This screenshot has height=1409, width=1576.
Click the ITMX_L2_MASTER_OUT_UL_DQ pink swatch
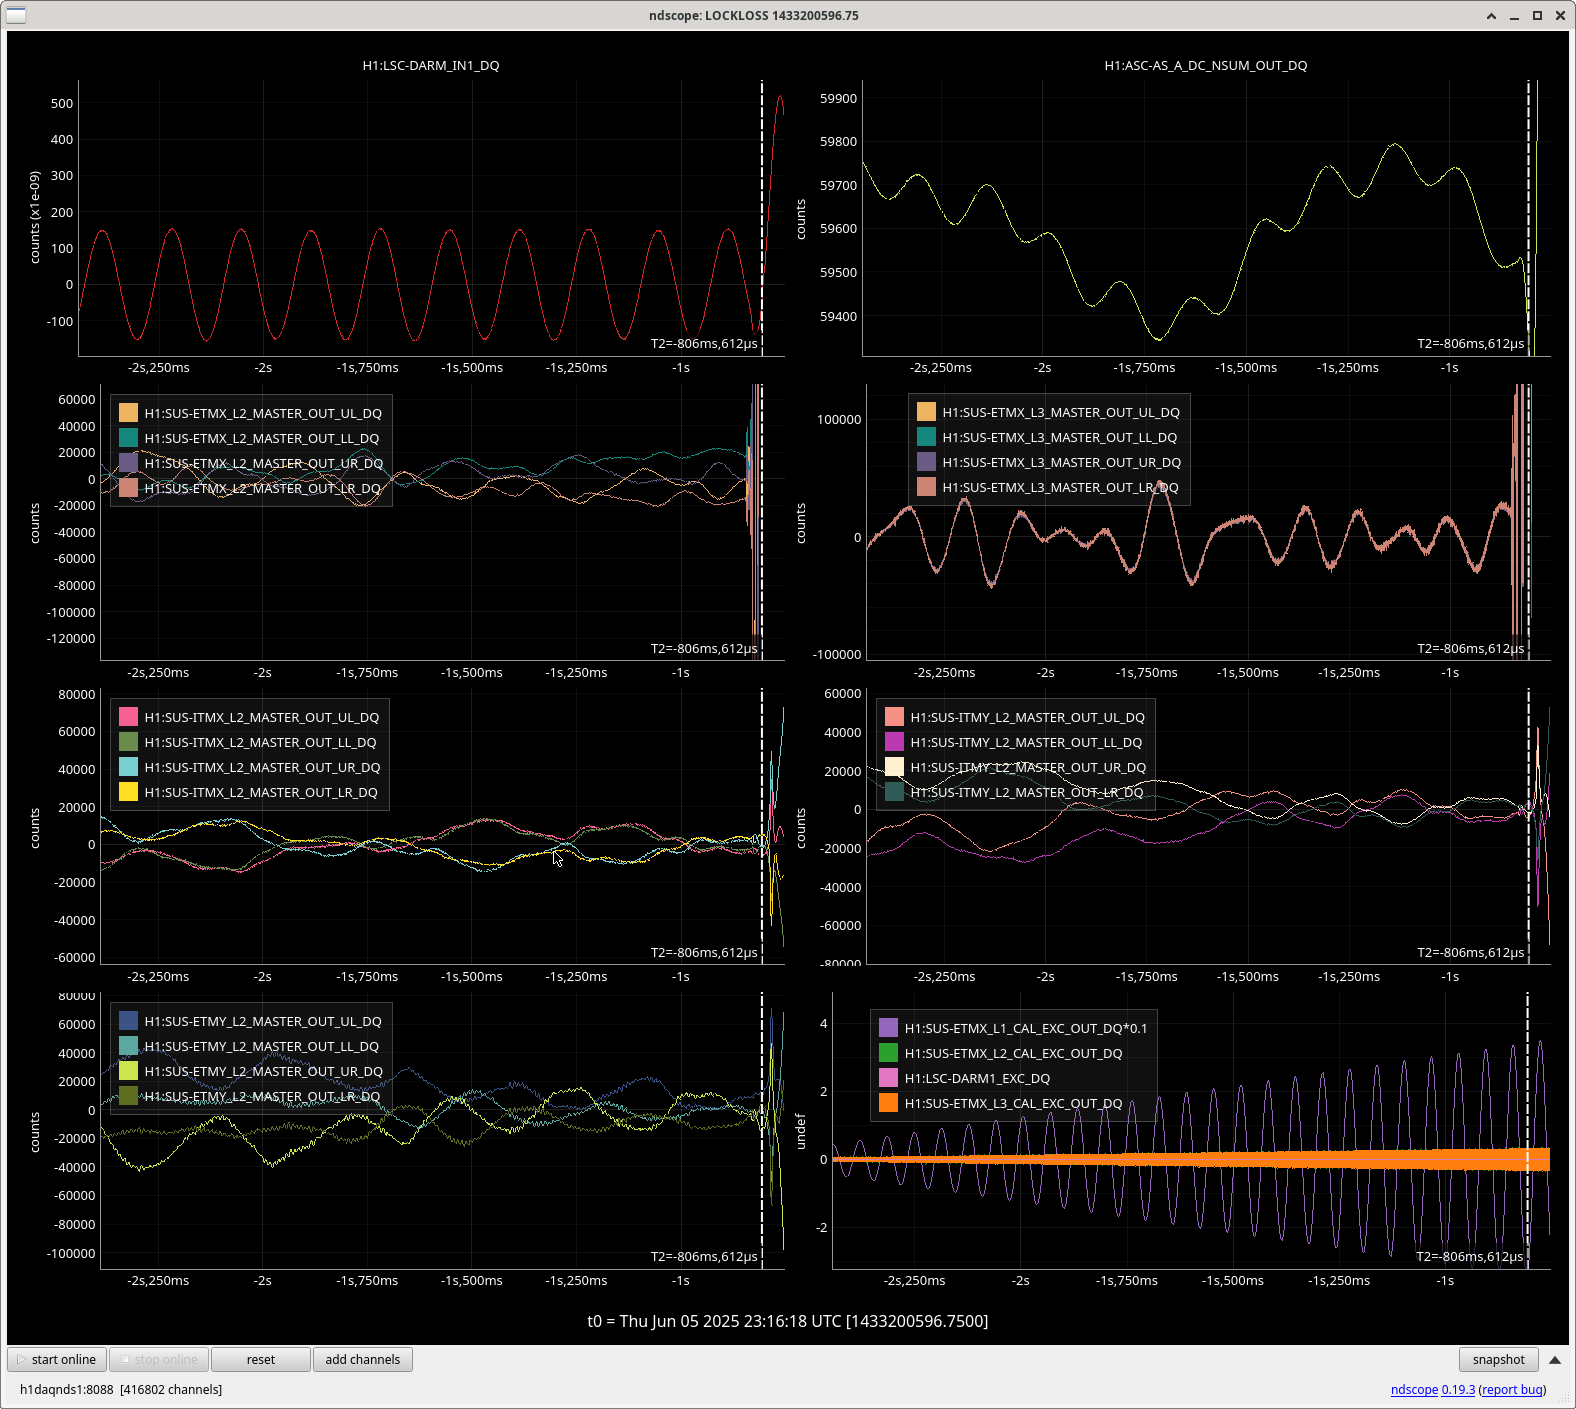coord(128,717)
